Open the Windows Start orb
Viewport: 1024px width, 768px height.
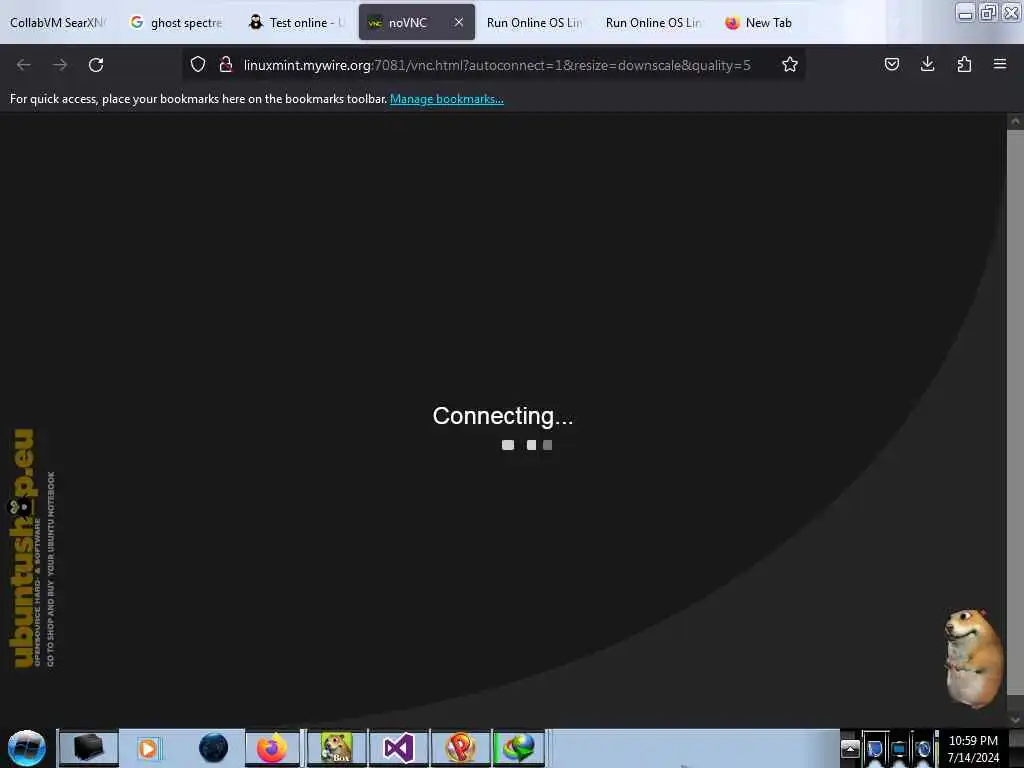[x=27, y=748]
